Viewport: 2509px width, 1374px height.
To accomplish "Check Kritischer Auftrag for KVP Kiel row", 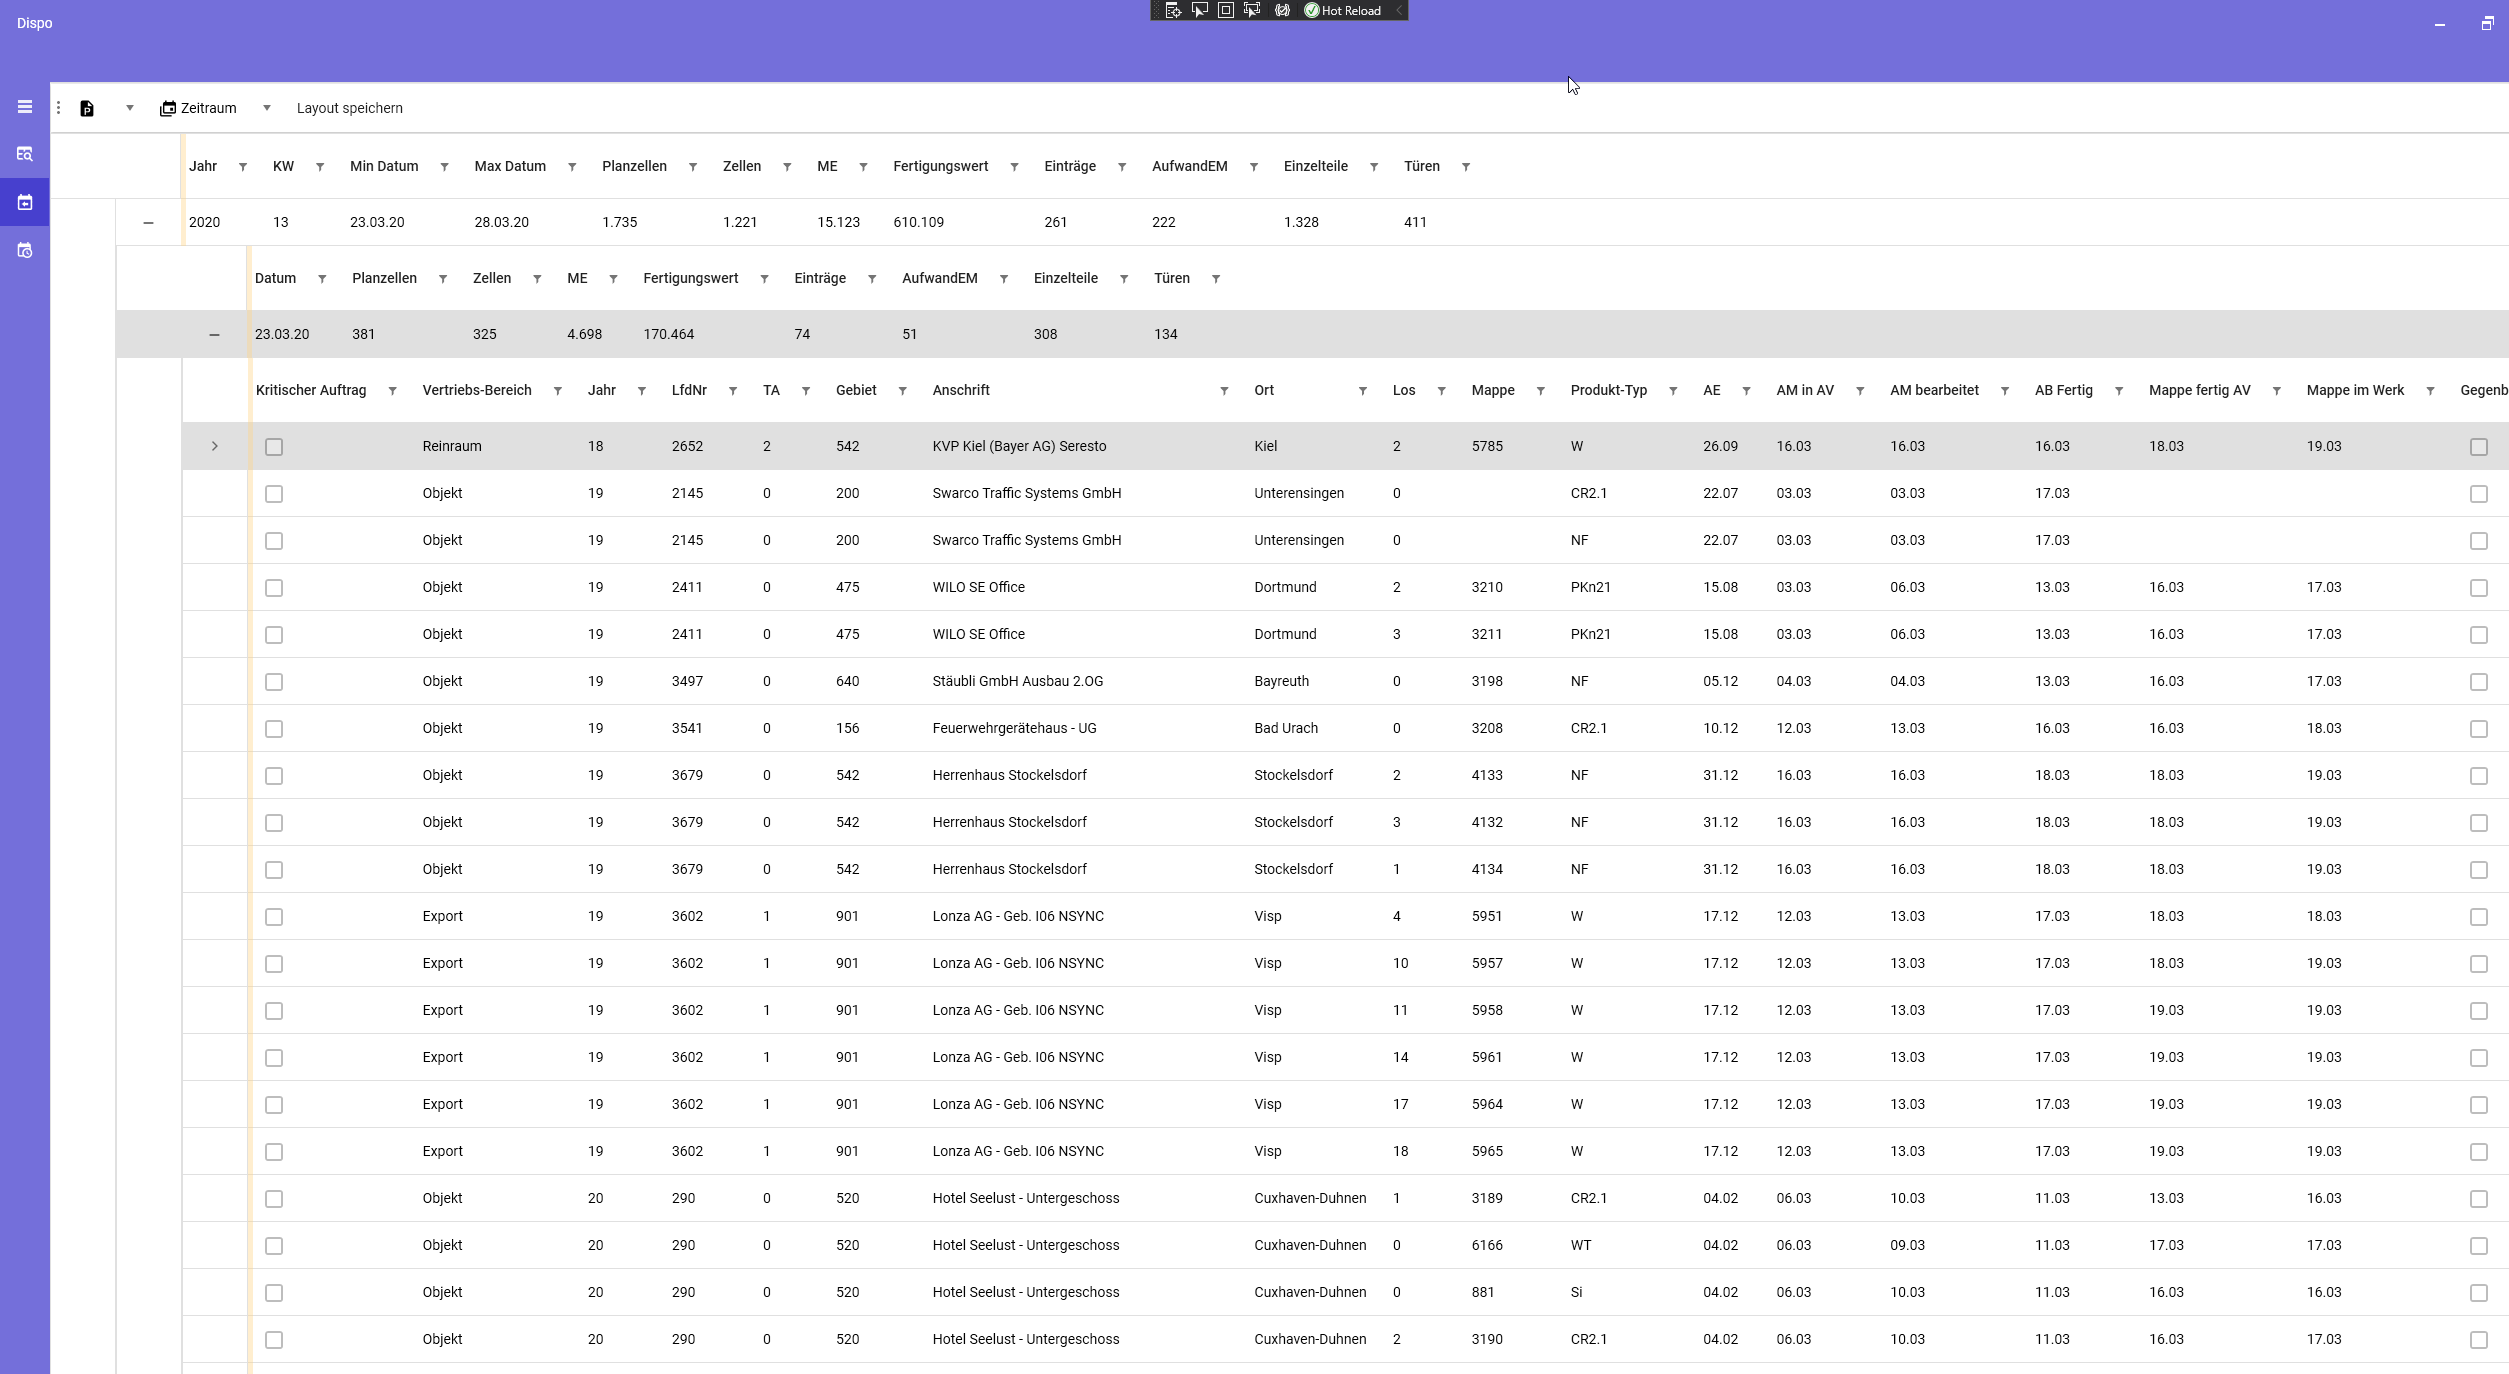I will (274, 447).
